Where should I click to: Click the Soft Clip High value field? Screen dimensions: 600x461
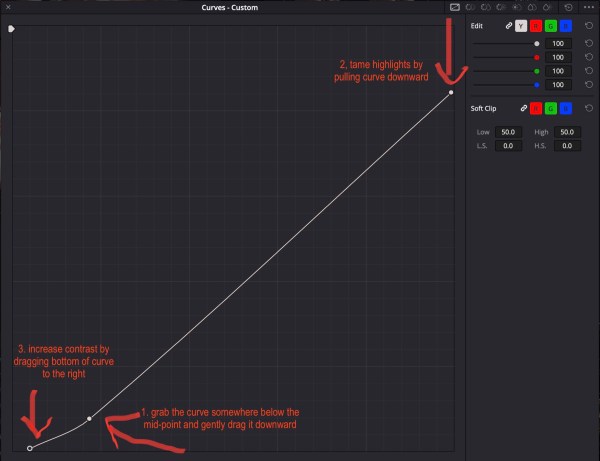565,132
